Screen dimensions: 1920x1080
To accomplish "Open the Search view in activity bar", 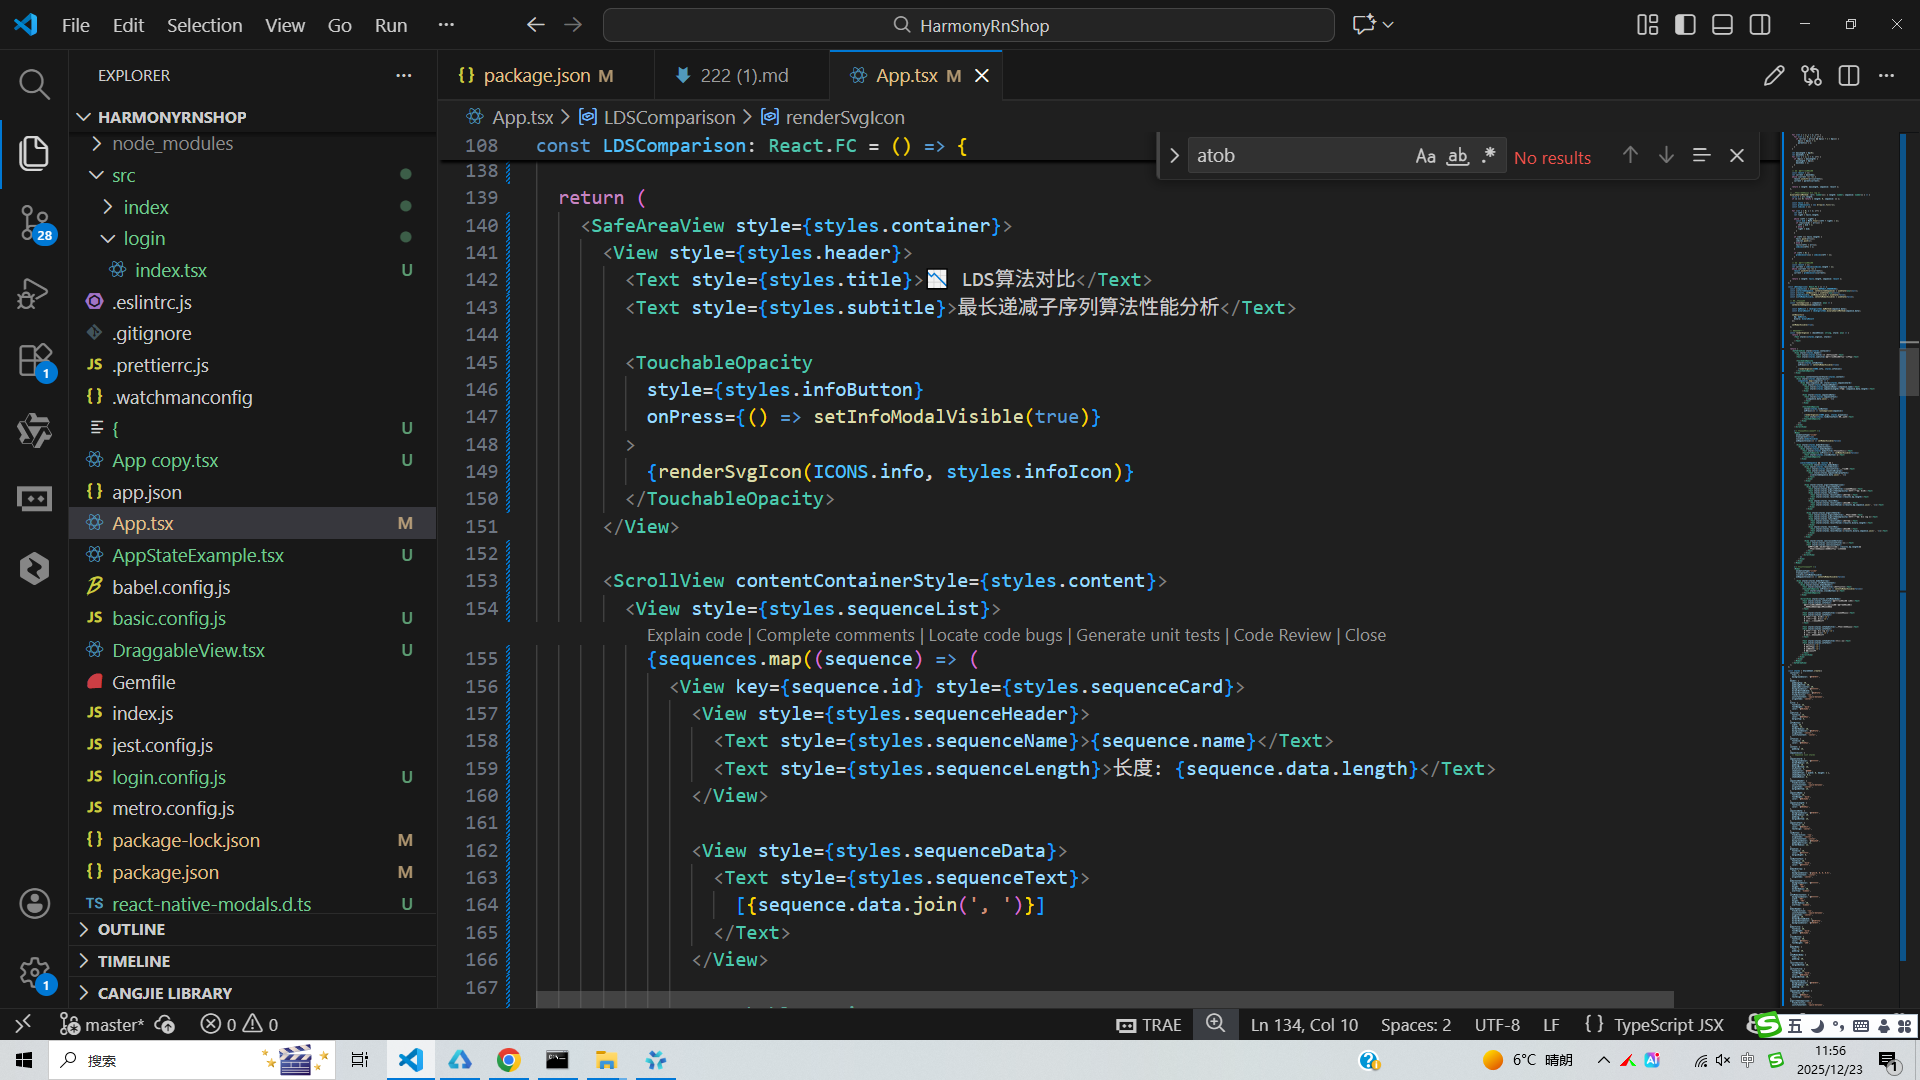I will (x=34, y=85).
